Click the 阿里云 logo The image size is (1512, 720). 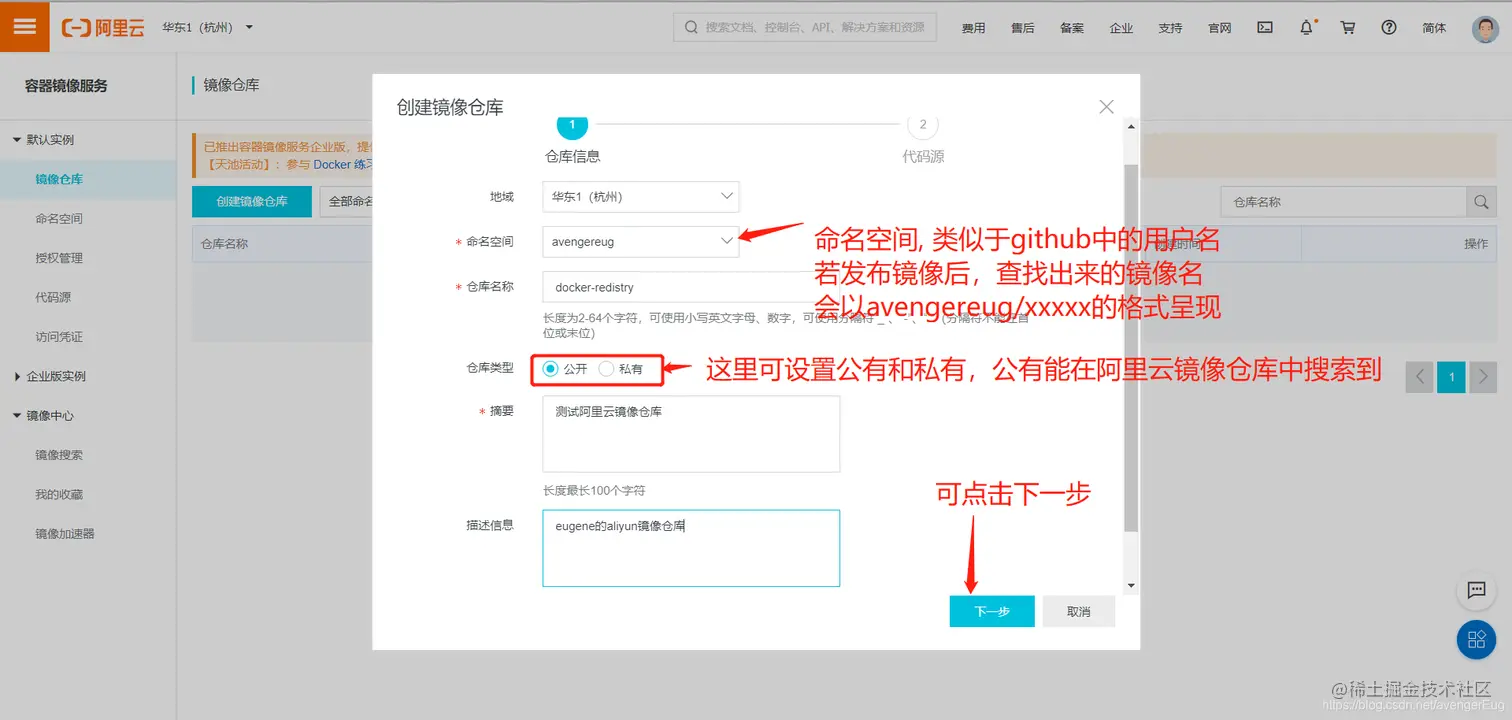(103, 27)
